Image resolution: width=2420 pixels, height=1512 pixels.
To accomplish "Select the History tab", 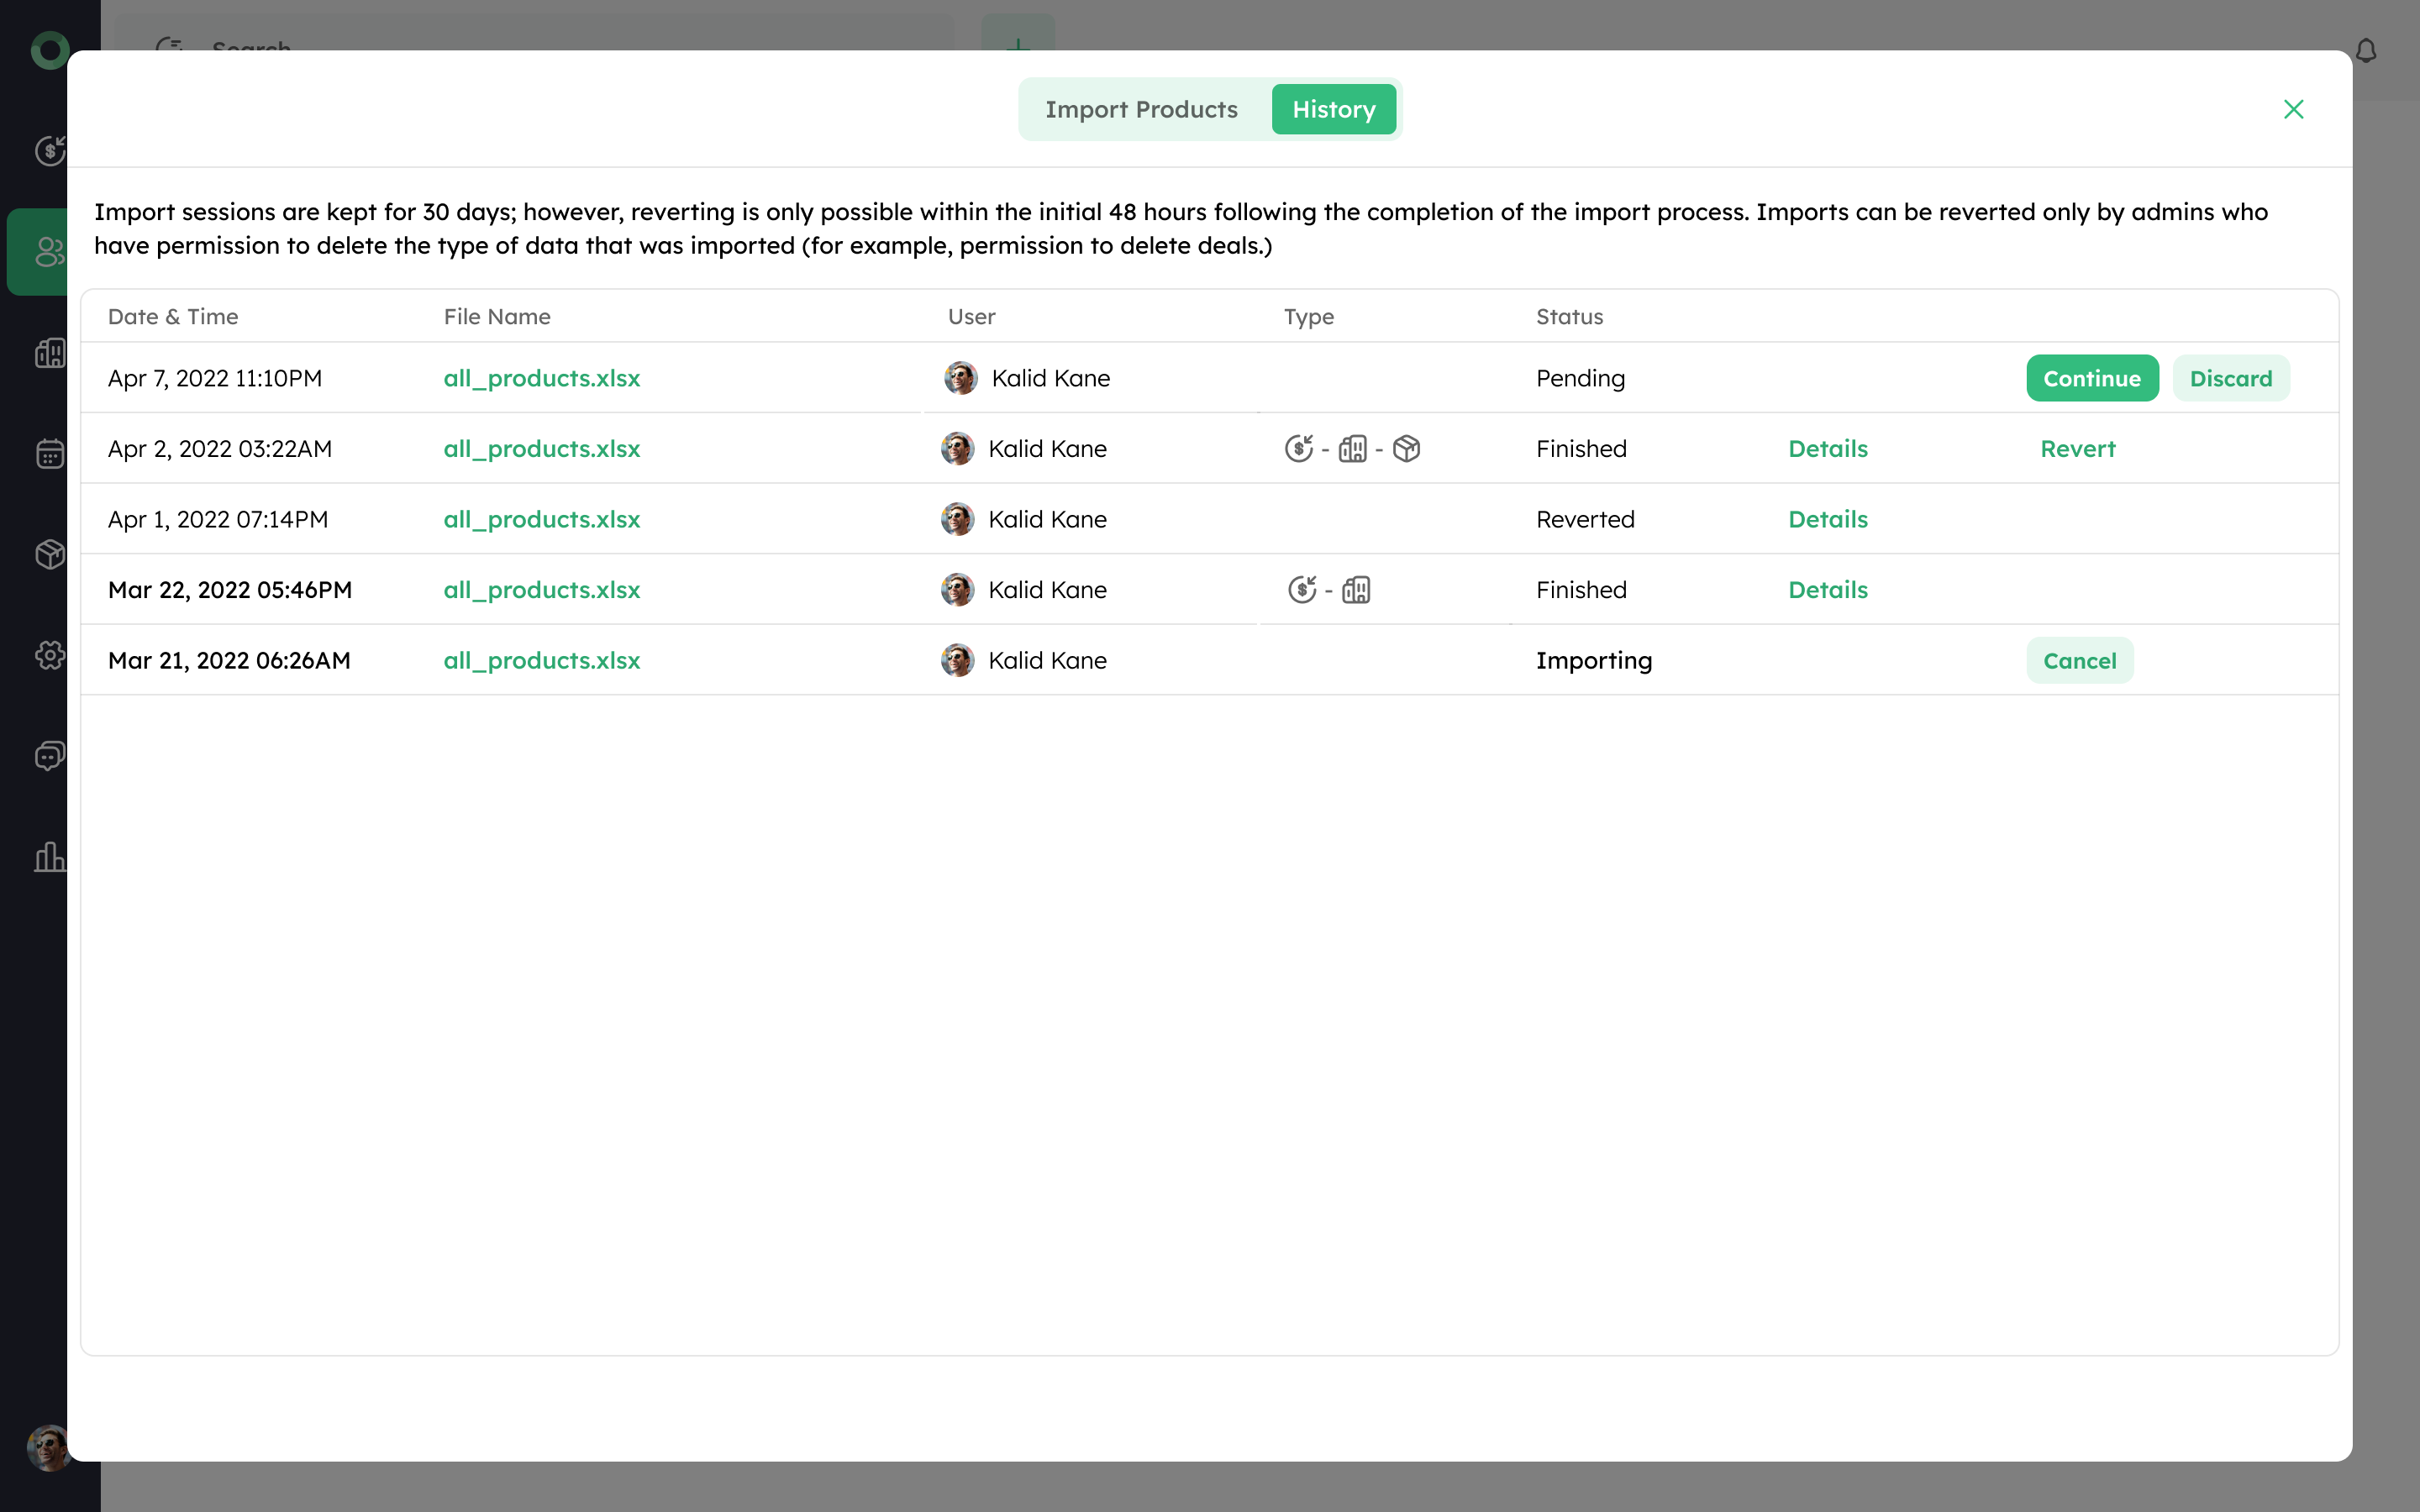I will pos(1333,109).
